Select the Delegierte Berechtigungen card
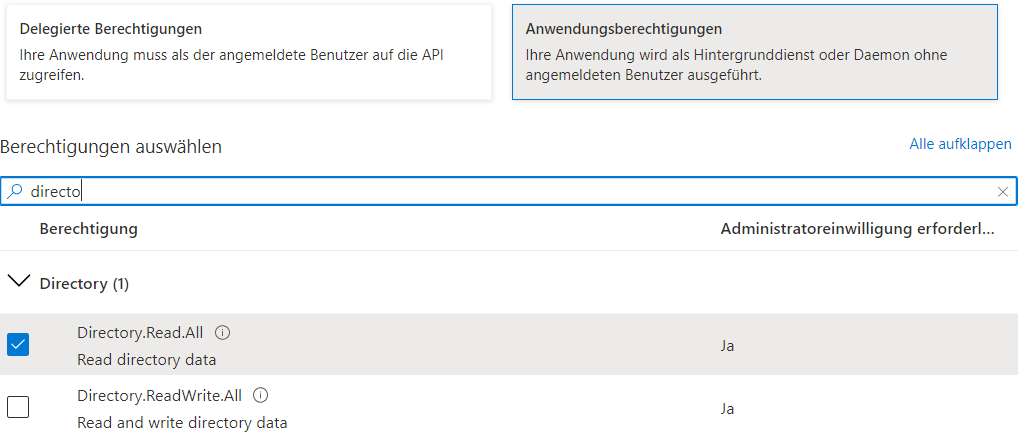Screen dimensions: 1028x435 coord(248,52)
